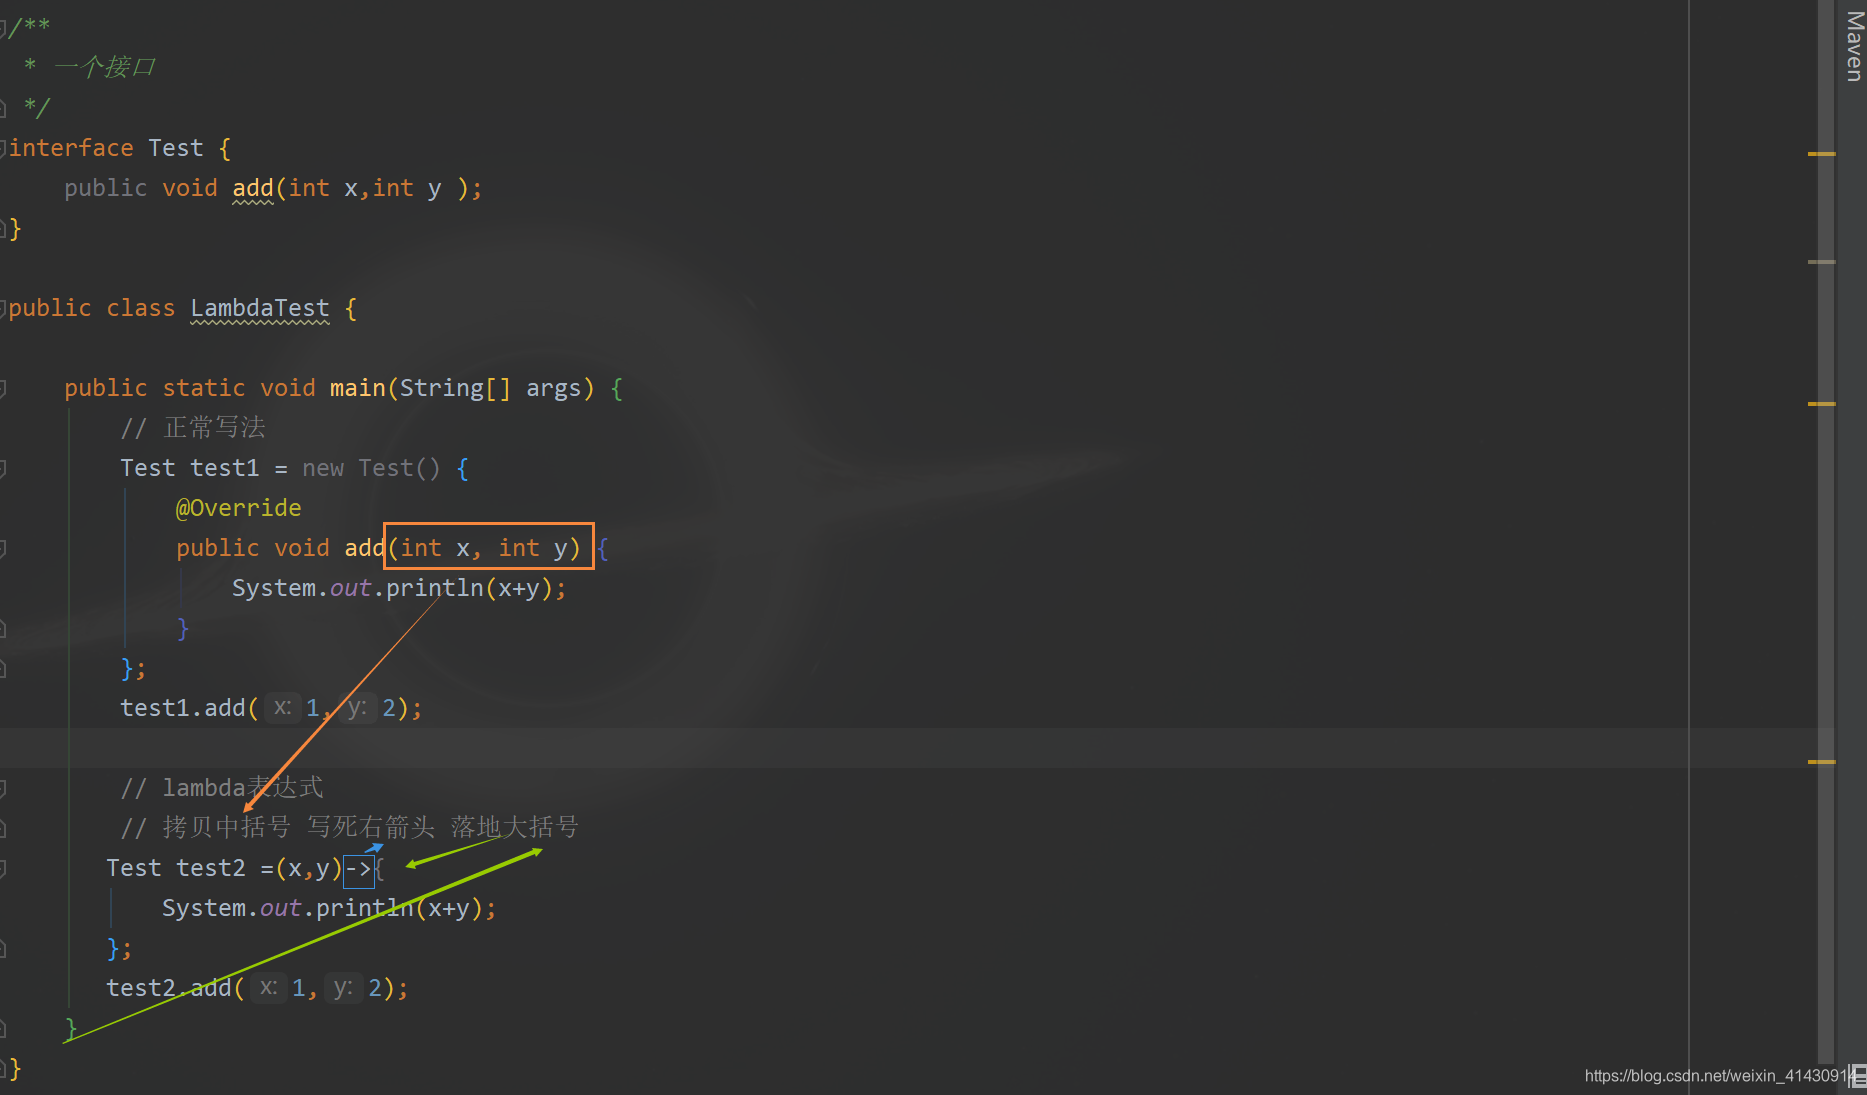Select the blue-boxed lambda arrow operator
The image size is (1867, 1095).
pyautogui.click(x=359, y=868)
